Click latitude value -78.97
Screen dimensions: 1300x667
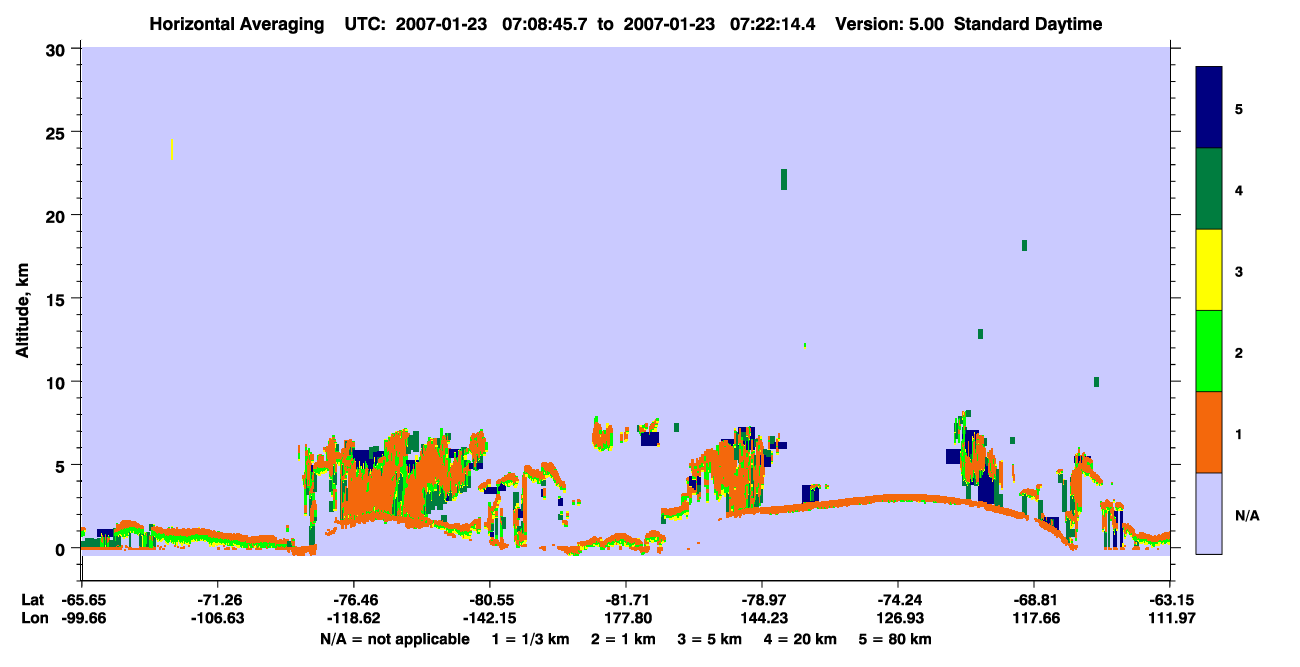pos(762,600)
